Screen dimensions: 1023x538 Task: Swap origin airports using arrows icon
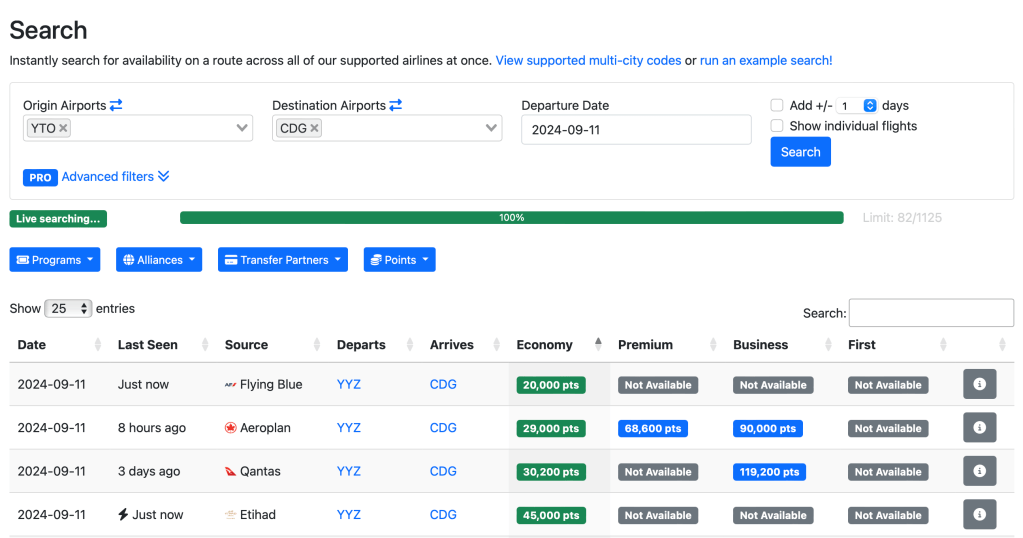tap(116, 105)
